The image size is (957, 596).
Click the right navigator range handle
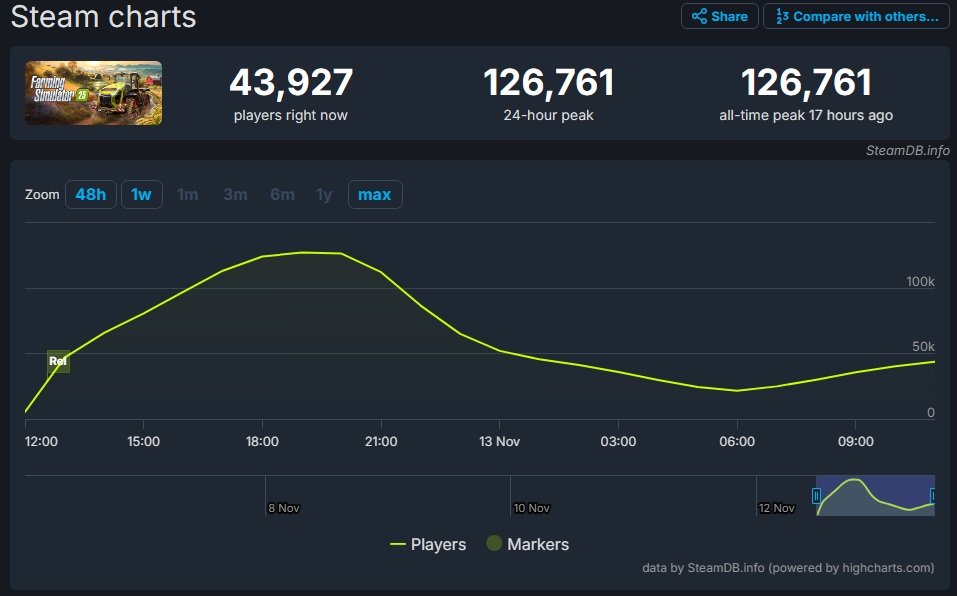(x=933, y=495)
